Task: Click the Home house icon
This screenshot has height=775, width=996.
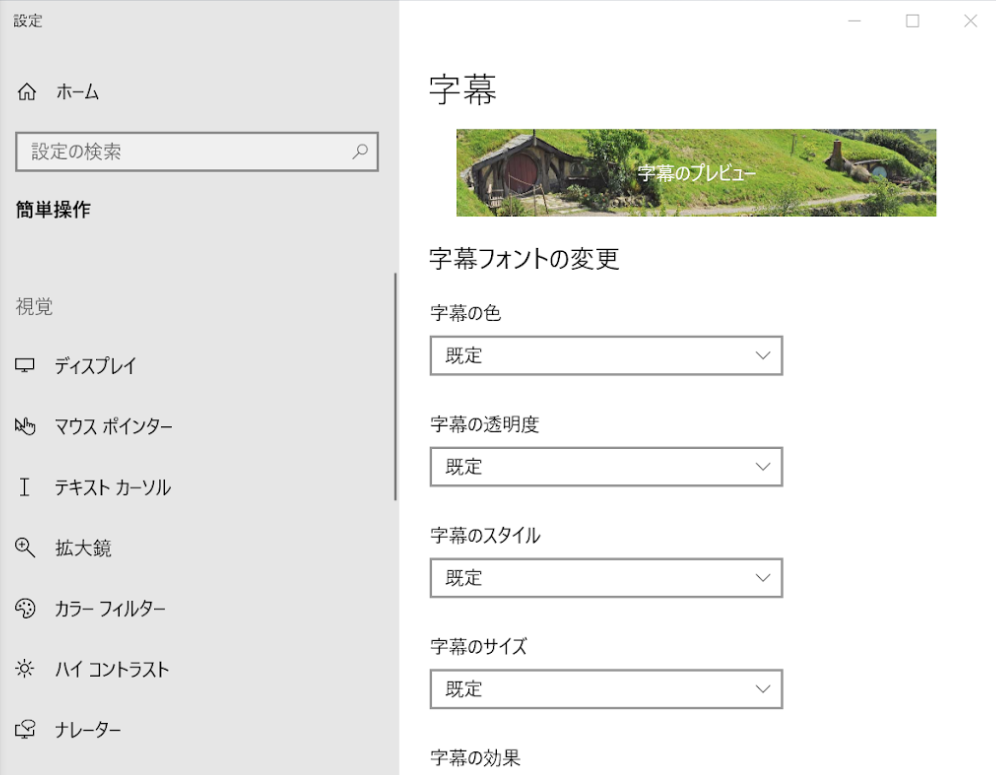Action: [27, 92]
